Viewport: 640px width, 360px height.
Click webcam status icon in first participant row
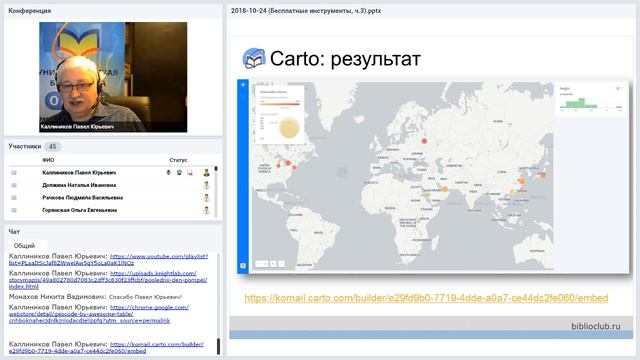(179, 173)
